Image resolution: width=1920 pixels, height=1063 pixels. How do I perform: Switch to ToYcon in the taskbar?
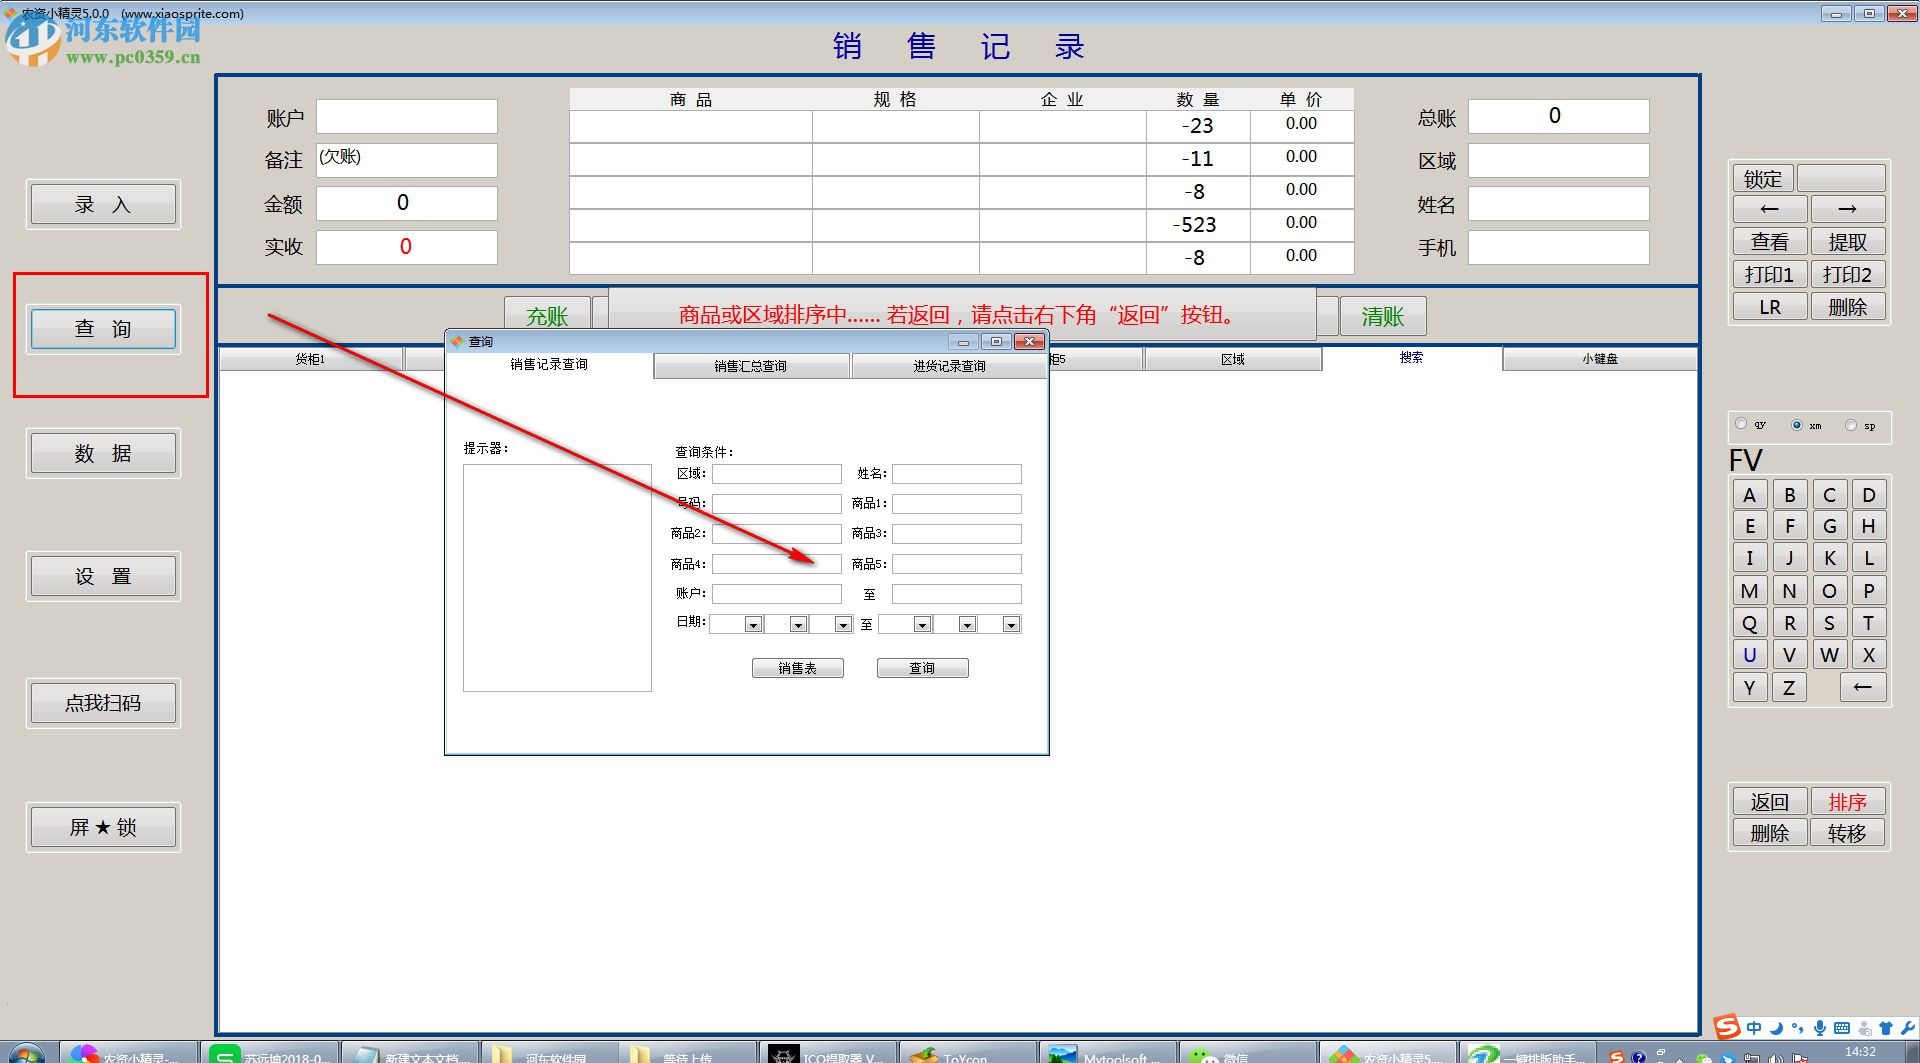968,1054
